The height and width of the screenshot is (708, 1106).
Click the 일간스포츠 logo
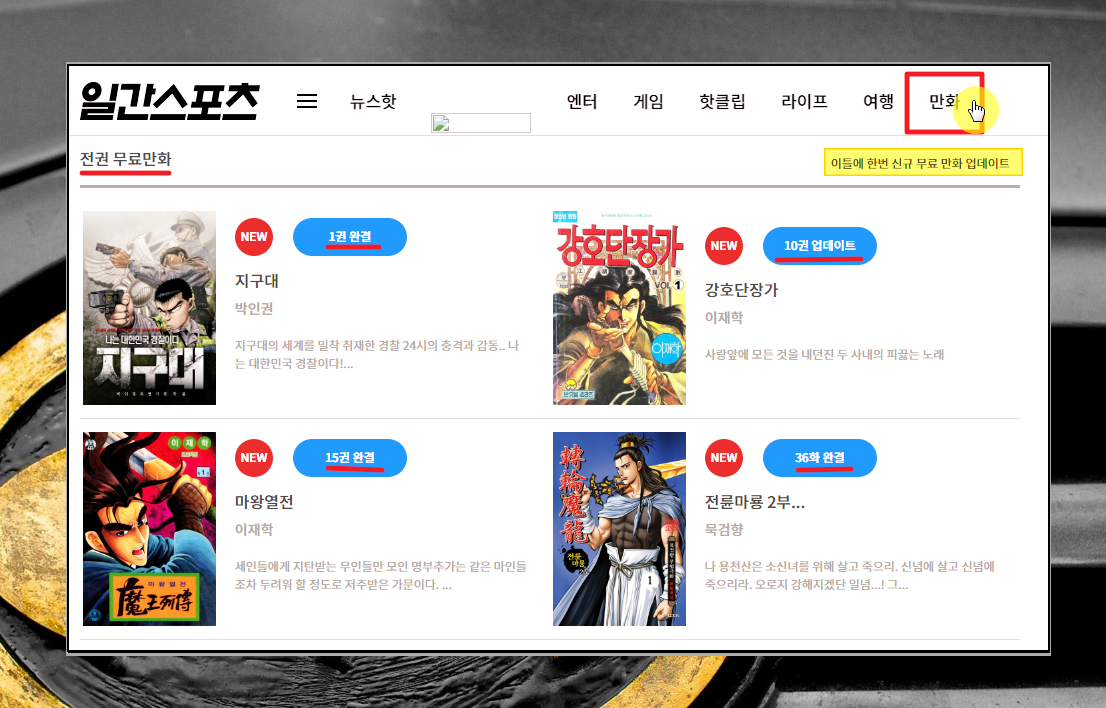[x=170, y=101]
